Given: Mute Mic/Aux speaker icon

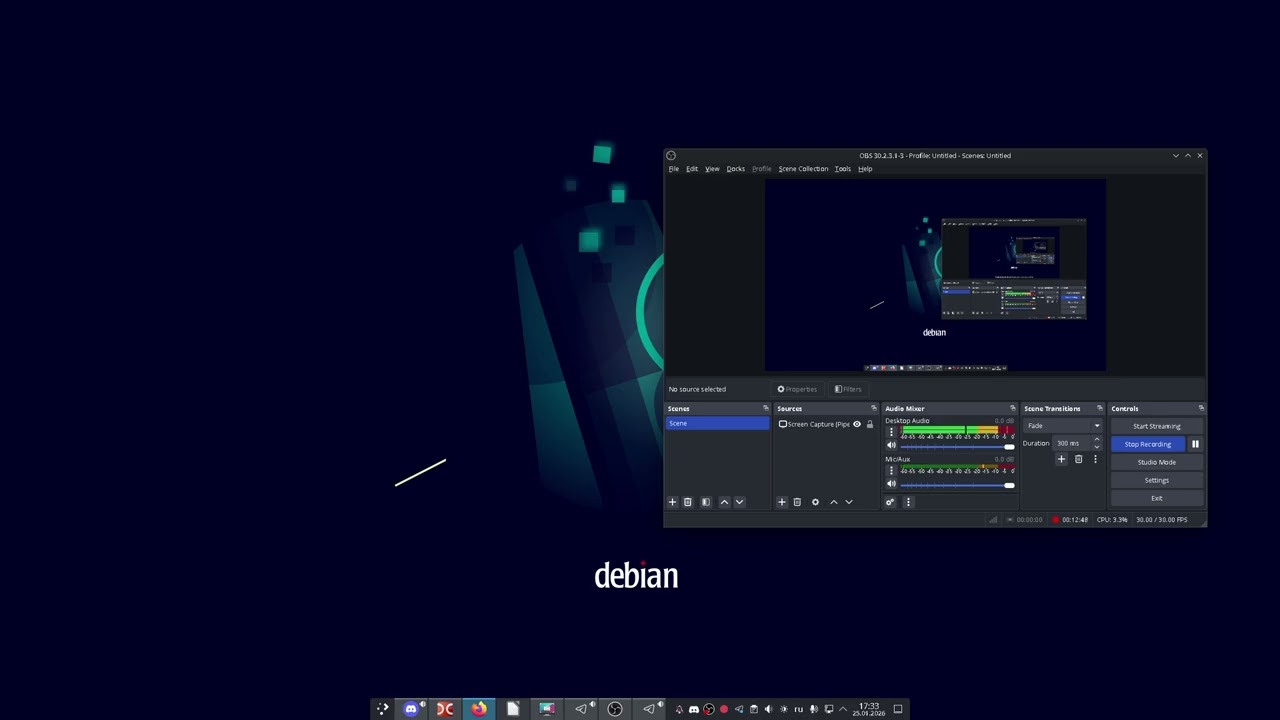Looking at the screenshot, I should coord(891,484).
